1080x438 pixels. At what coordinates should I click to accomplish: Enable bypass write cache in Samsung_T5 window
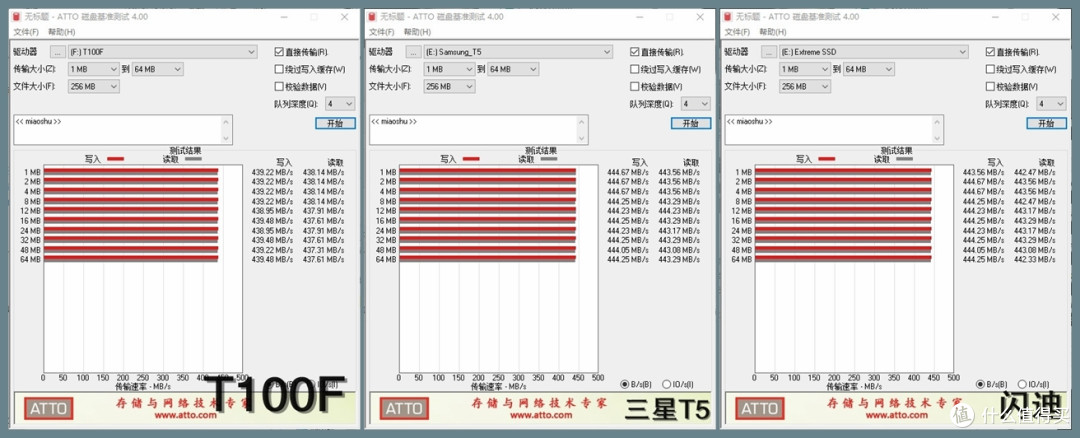pos(634,69)
